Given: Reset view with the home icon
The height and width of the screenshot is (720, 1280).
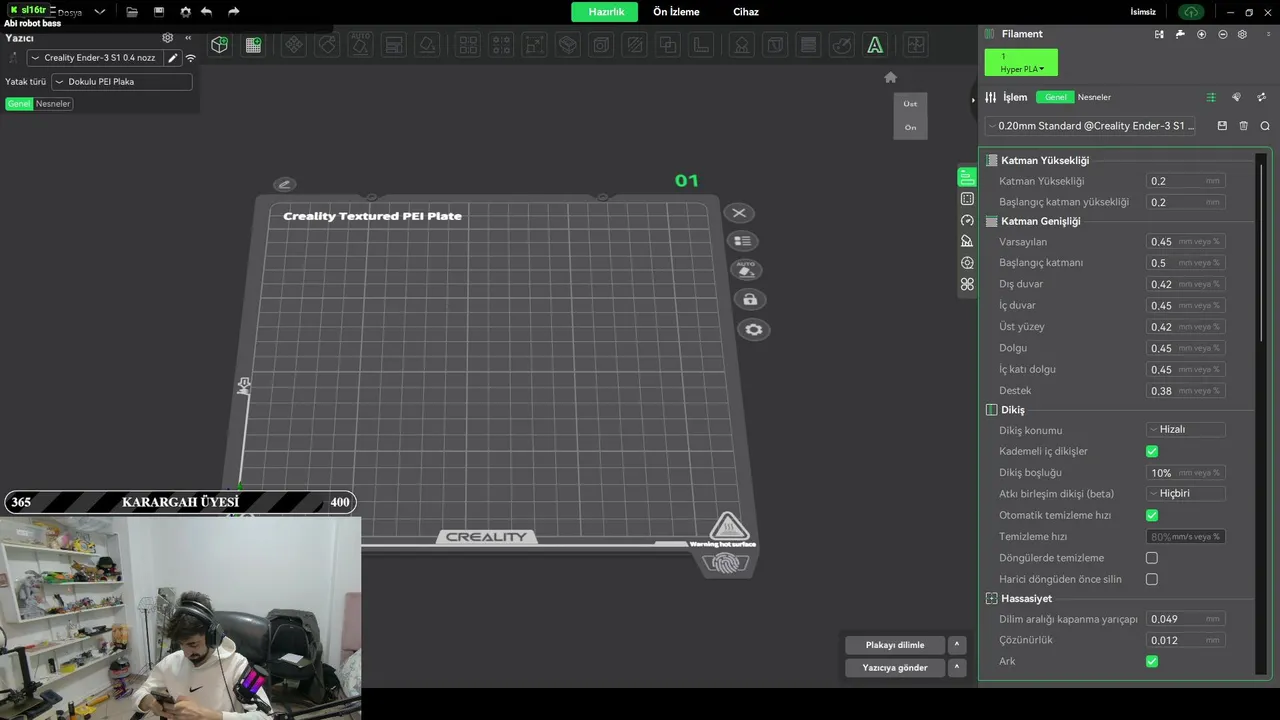Looking at the screenshot, I should pyautogui.click(x=890, y=77).
